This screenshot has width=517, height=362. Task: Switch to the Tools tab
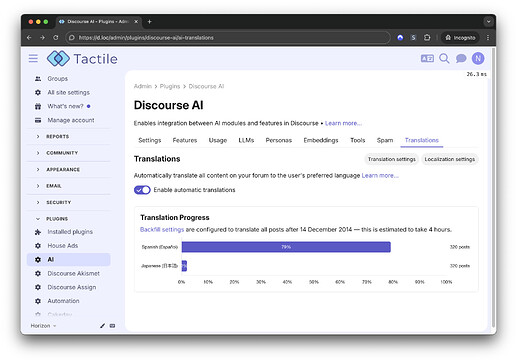(x=358, y=140)
